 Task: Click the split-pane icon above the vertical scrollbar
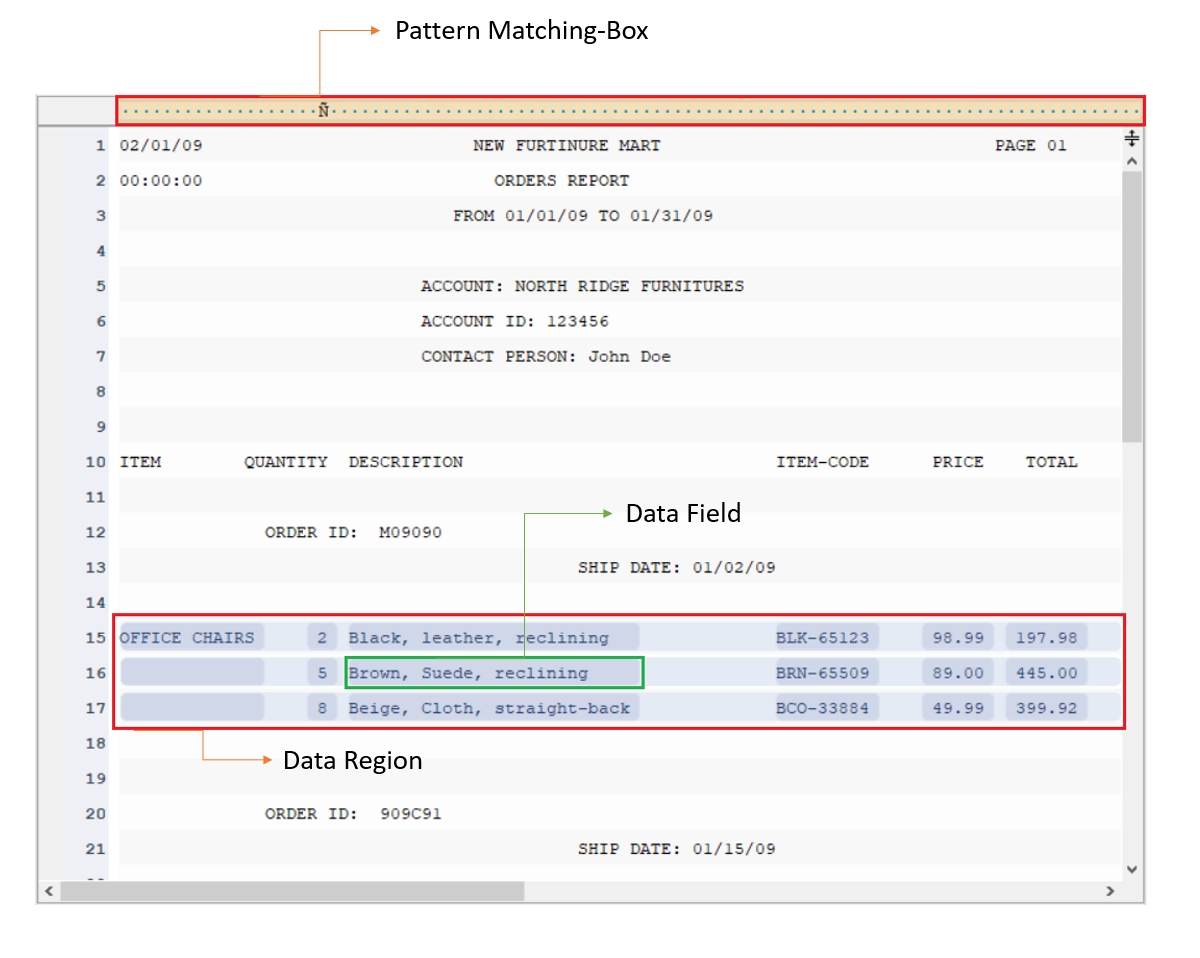pos(1132,138)
